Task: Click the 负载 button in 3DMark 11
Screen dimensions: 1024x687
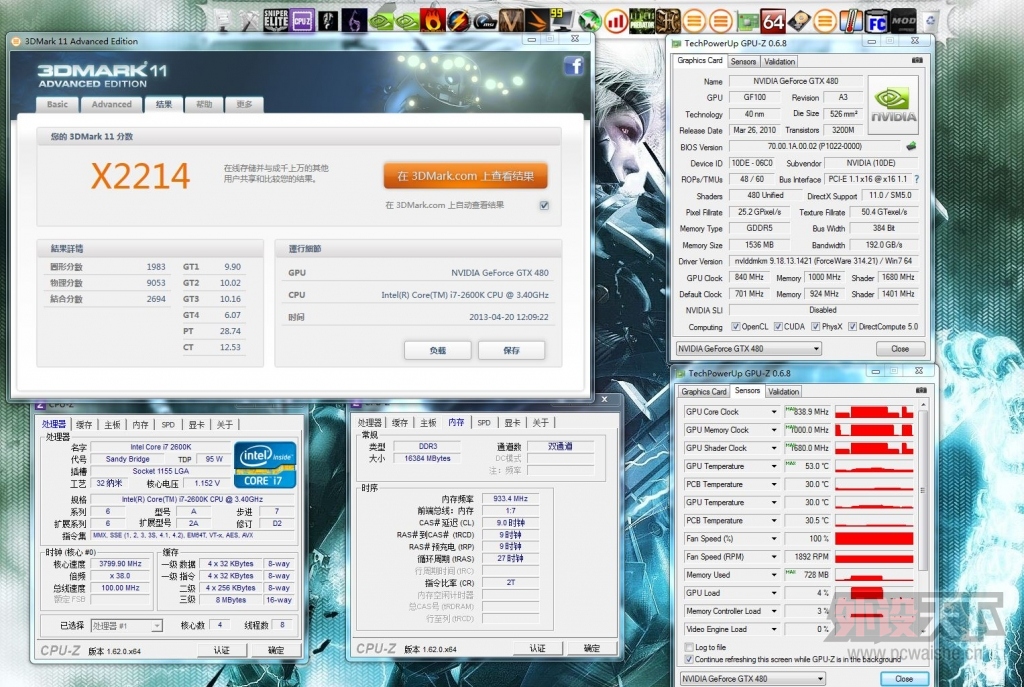Action: [x=438, y=350]
